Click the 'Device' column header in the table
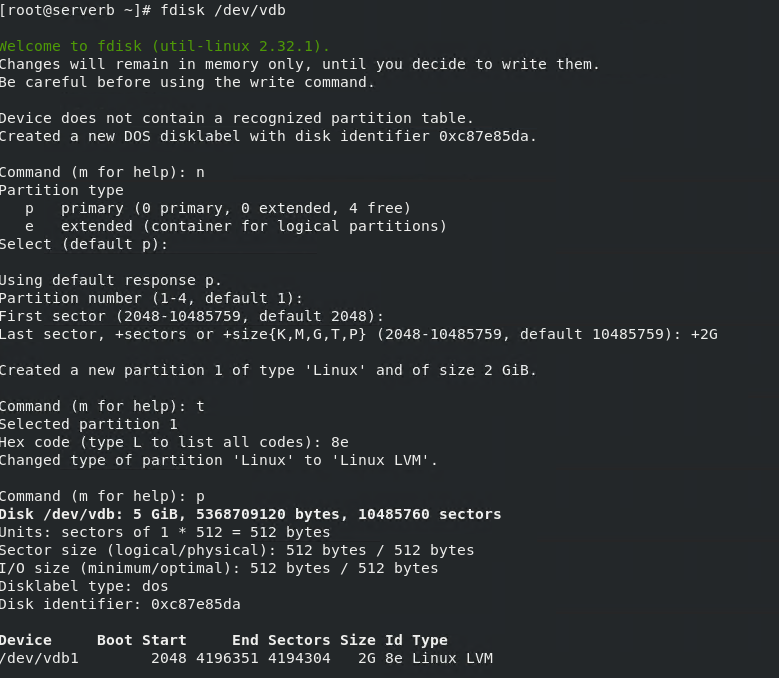Screen dimensions: 779x678 tap(26, 640)
